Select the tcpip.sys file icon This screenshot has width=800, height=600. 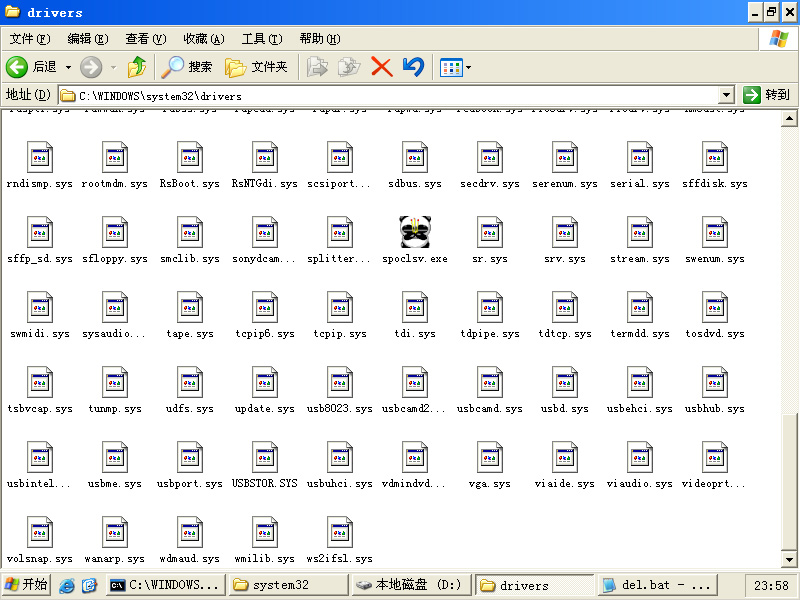coord(340,307)
